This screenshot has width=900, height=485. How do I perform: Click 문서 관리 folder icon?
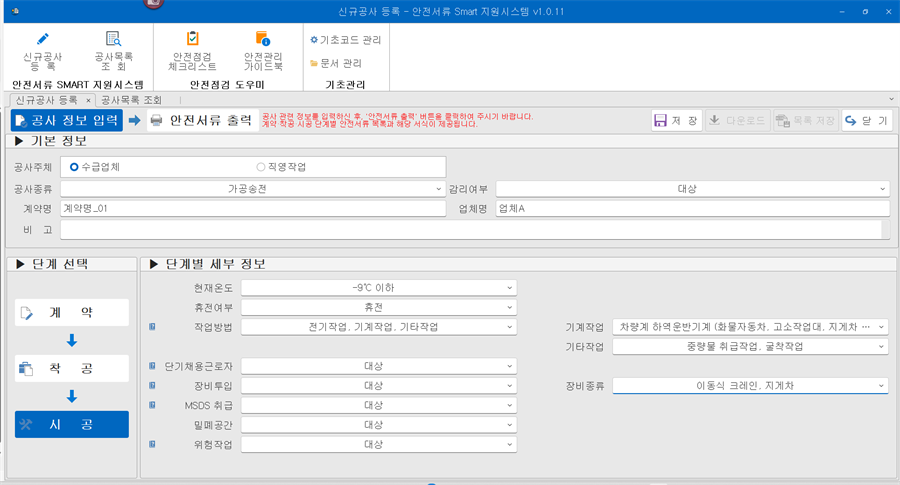click(314, 63)
